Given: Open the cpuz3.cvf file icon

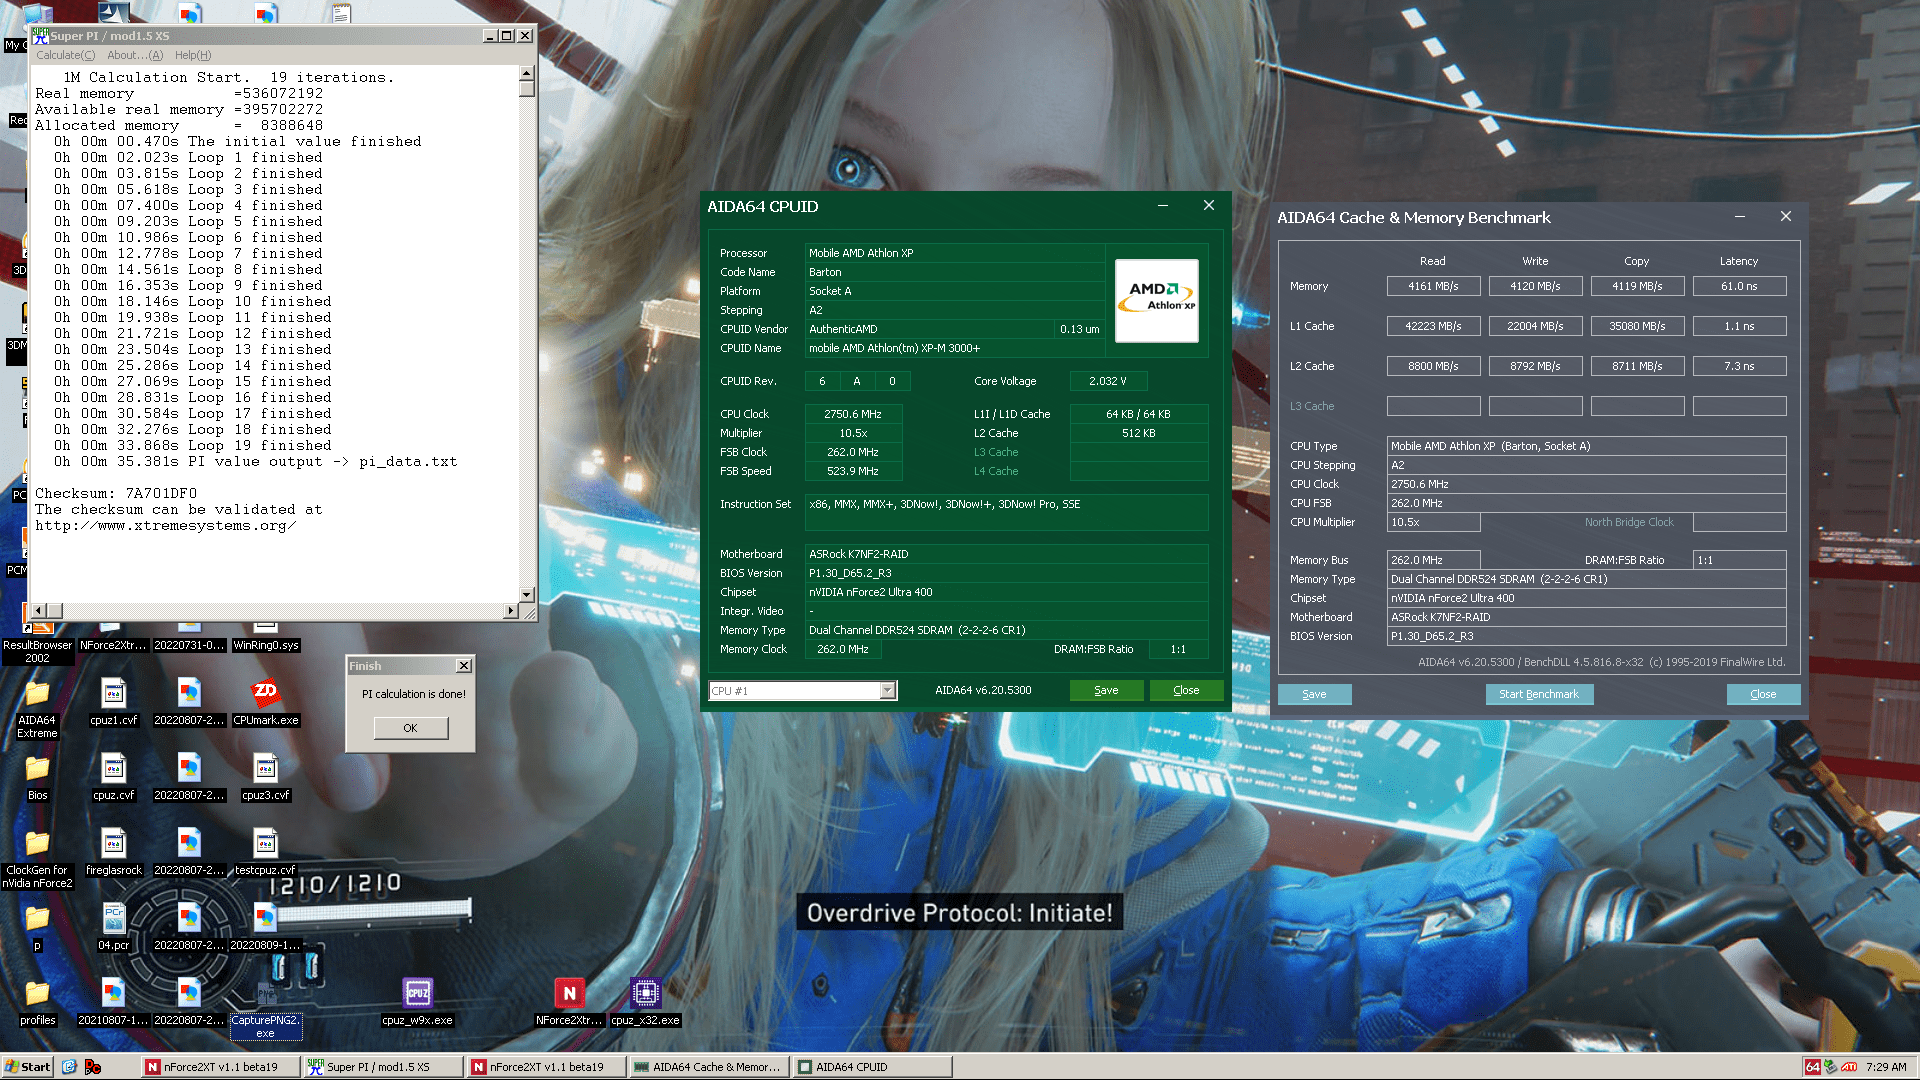Looking at the screenshot, I should pos(265,777).
